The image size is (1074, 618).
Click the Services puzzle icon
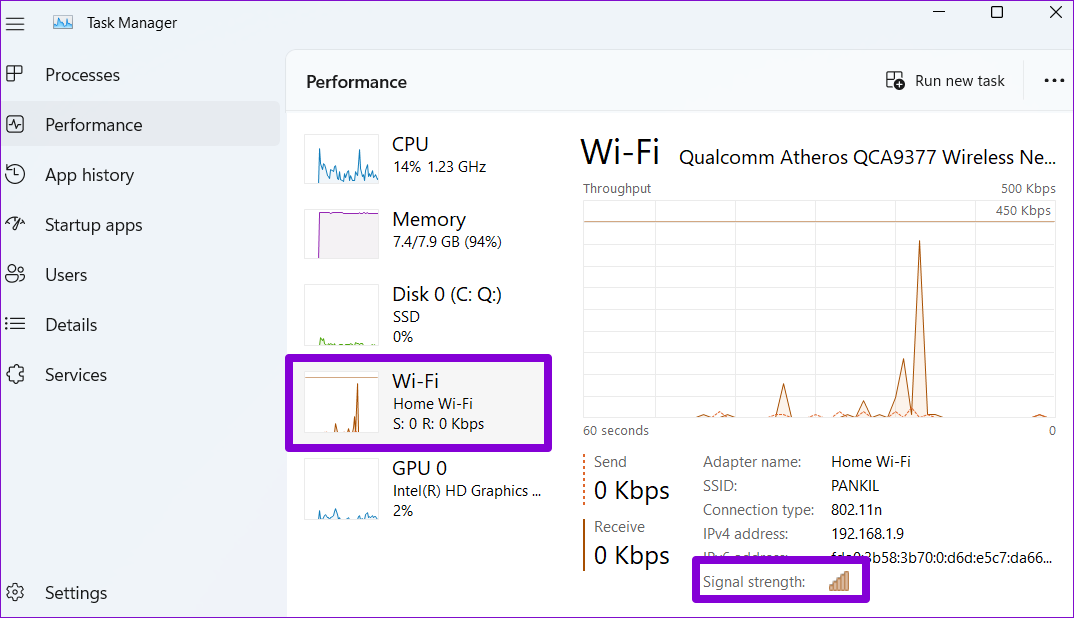pos(15,374)
